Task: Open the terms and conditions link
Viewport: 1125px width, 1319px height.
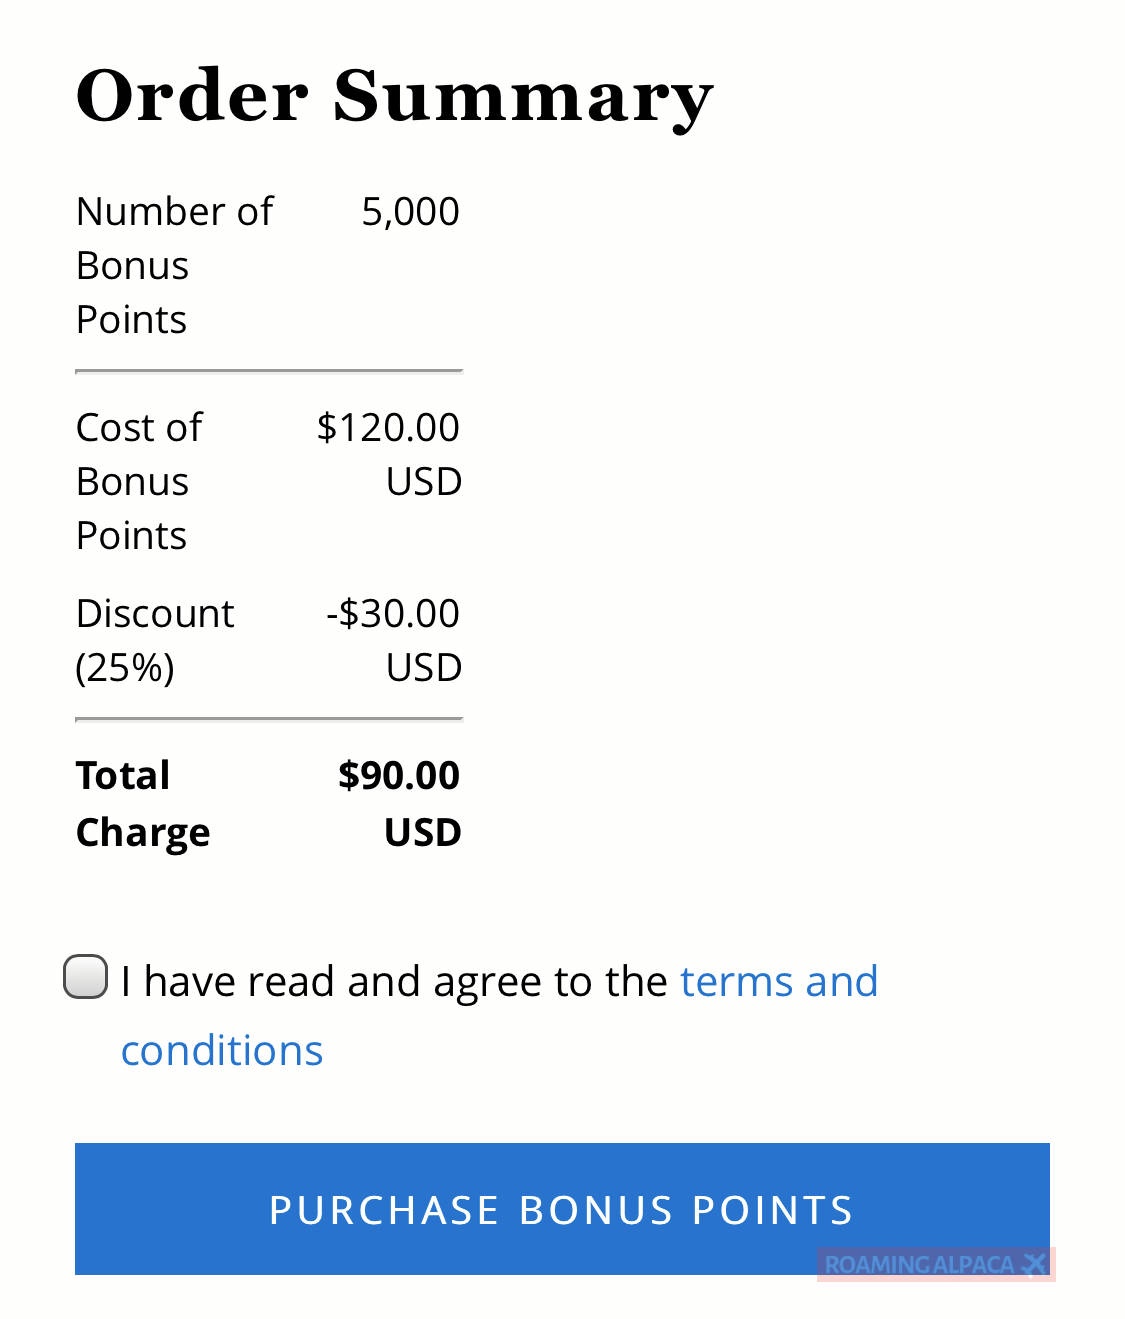Action: click(778, 982)
